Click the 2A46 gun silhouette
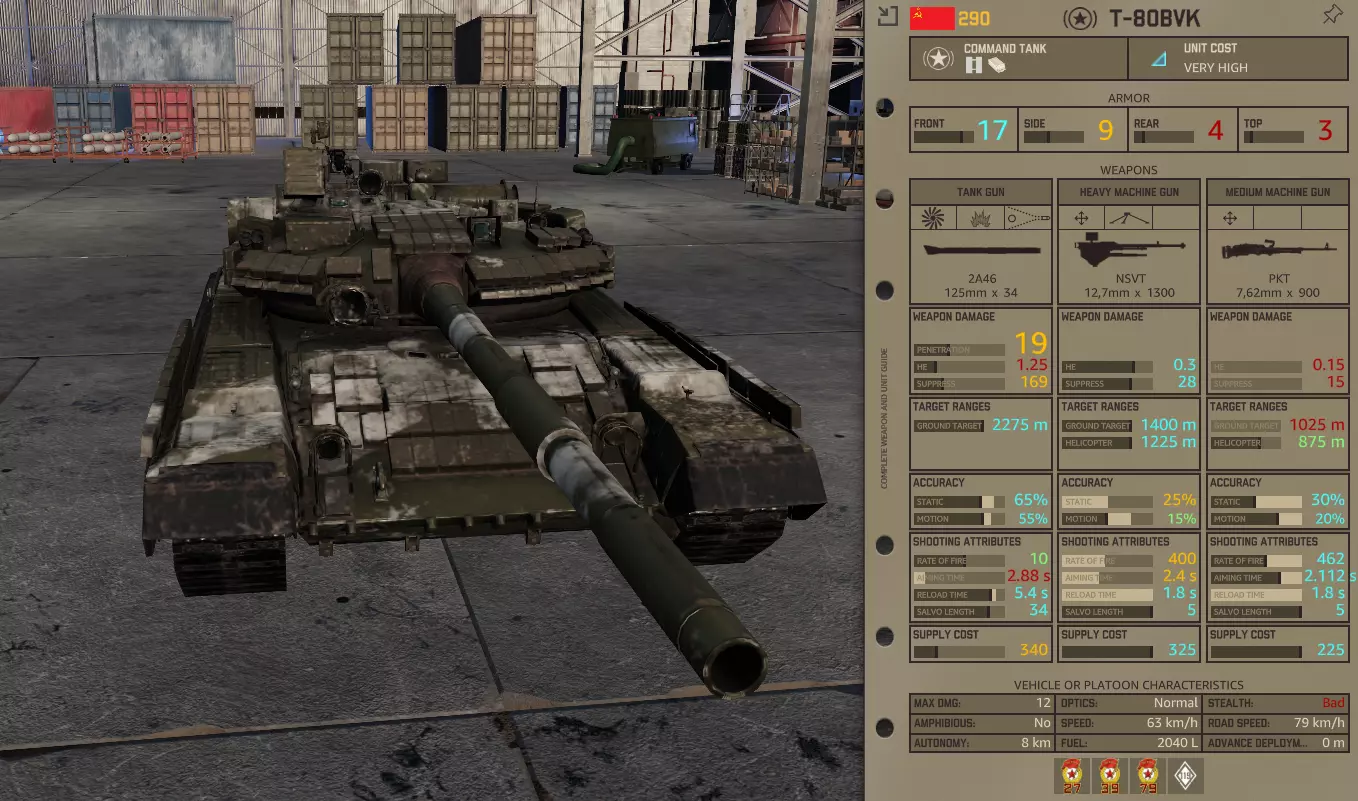1358x801 pixels. point(981,250)
